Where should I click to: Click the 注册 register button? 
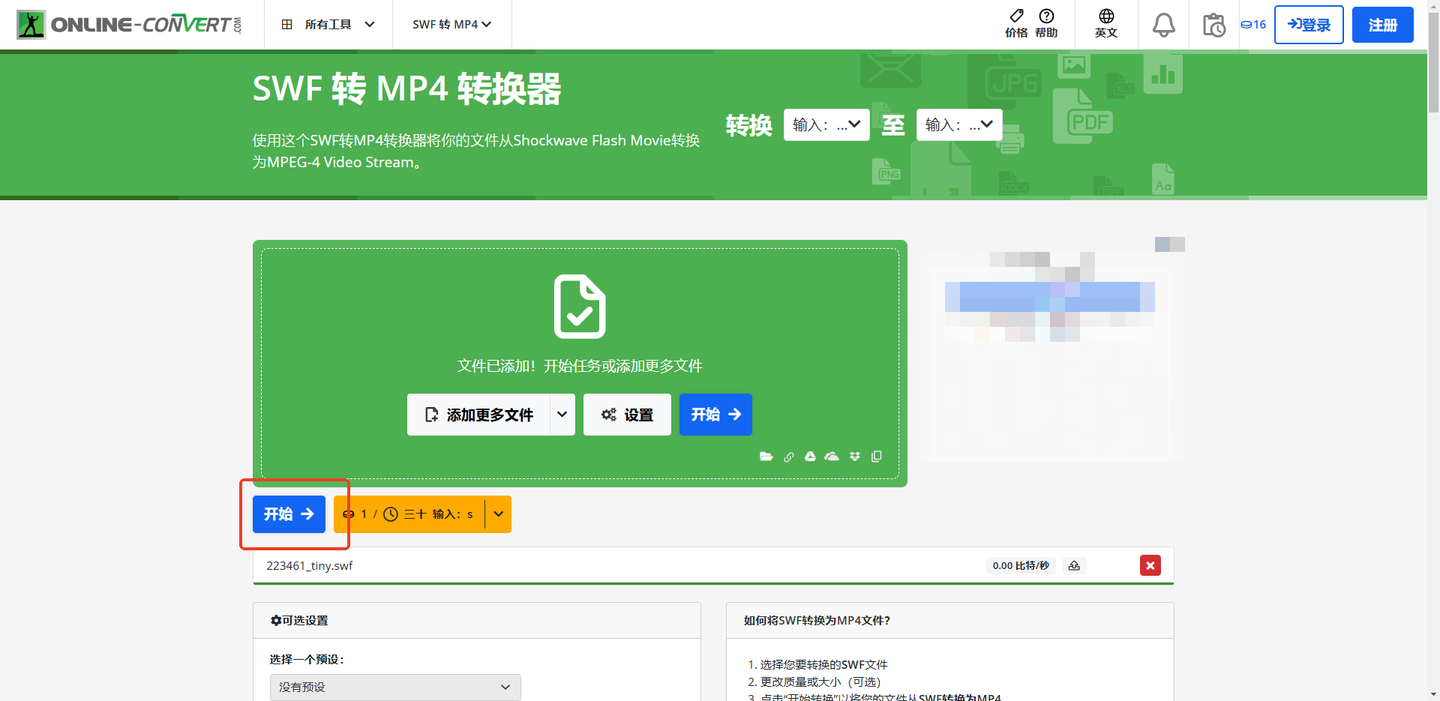coord(1383,25)
